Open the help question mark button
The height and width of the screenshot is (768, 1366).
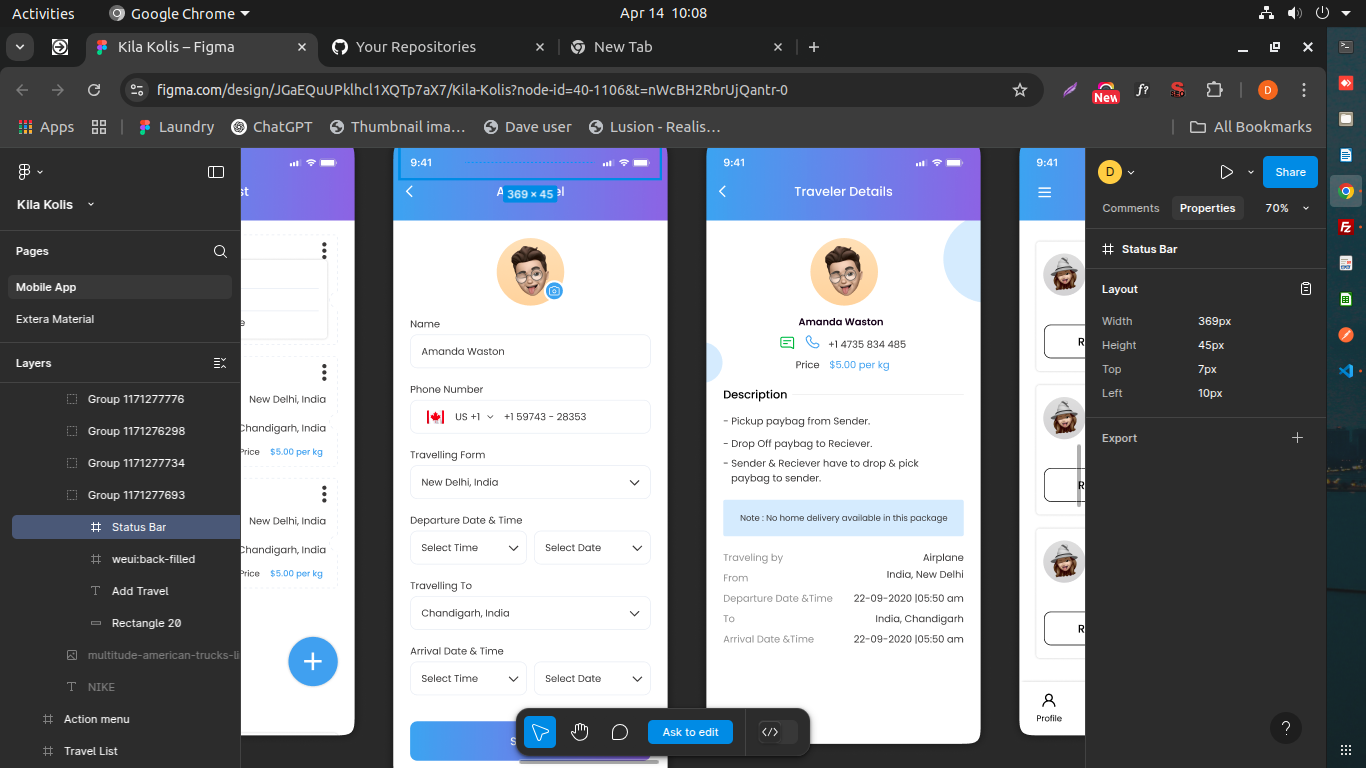(1286, 728)
